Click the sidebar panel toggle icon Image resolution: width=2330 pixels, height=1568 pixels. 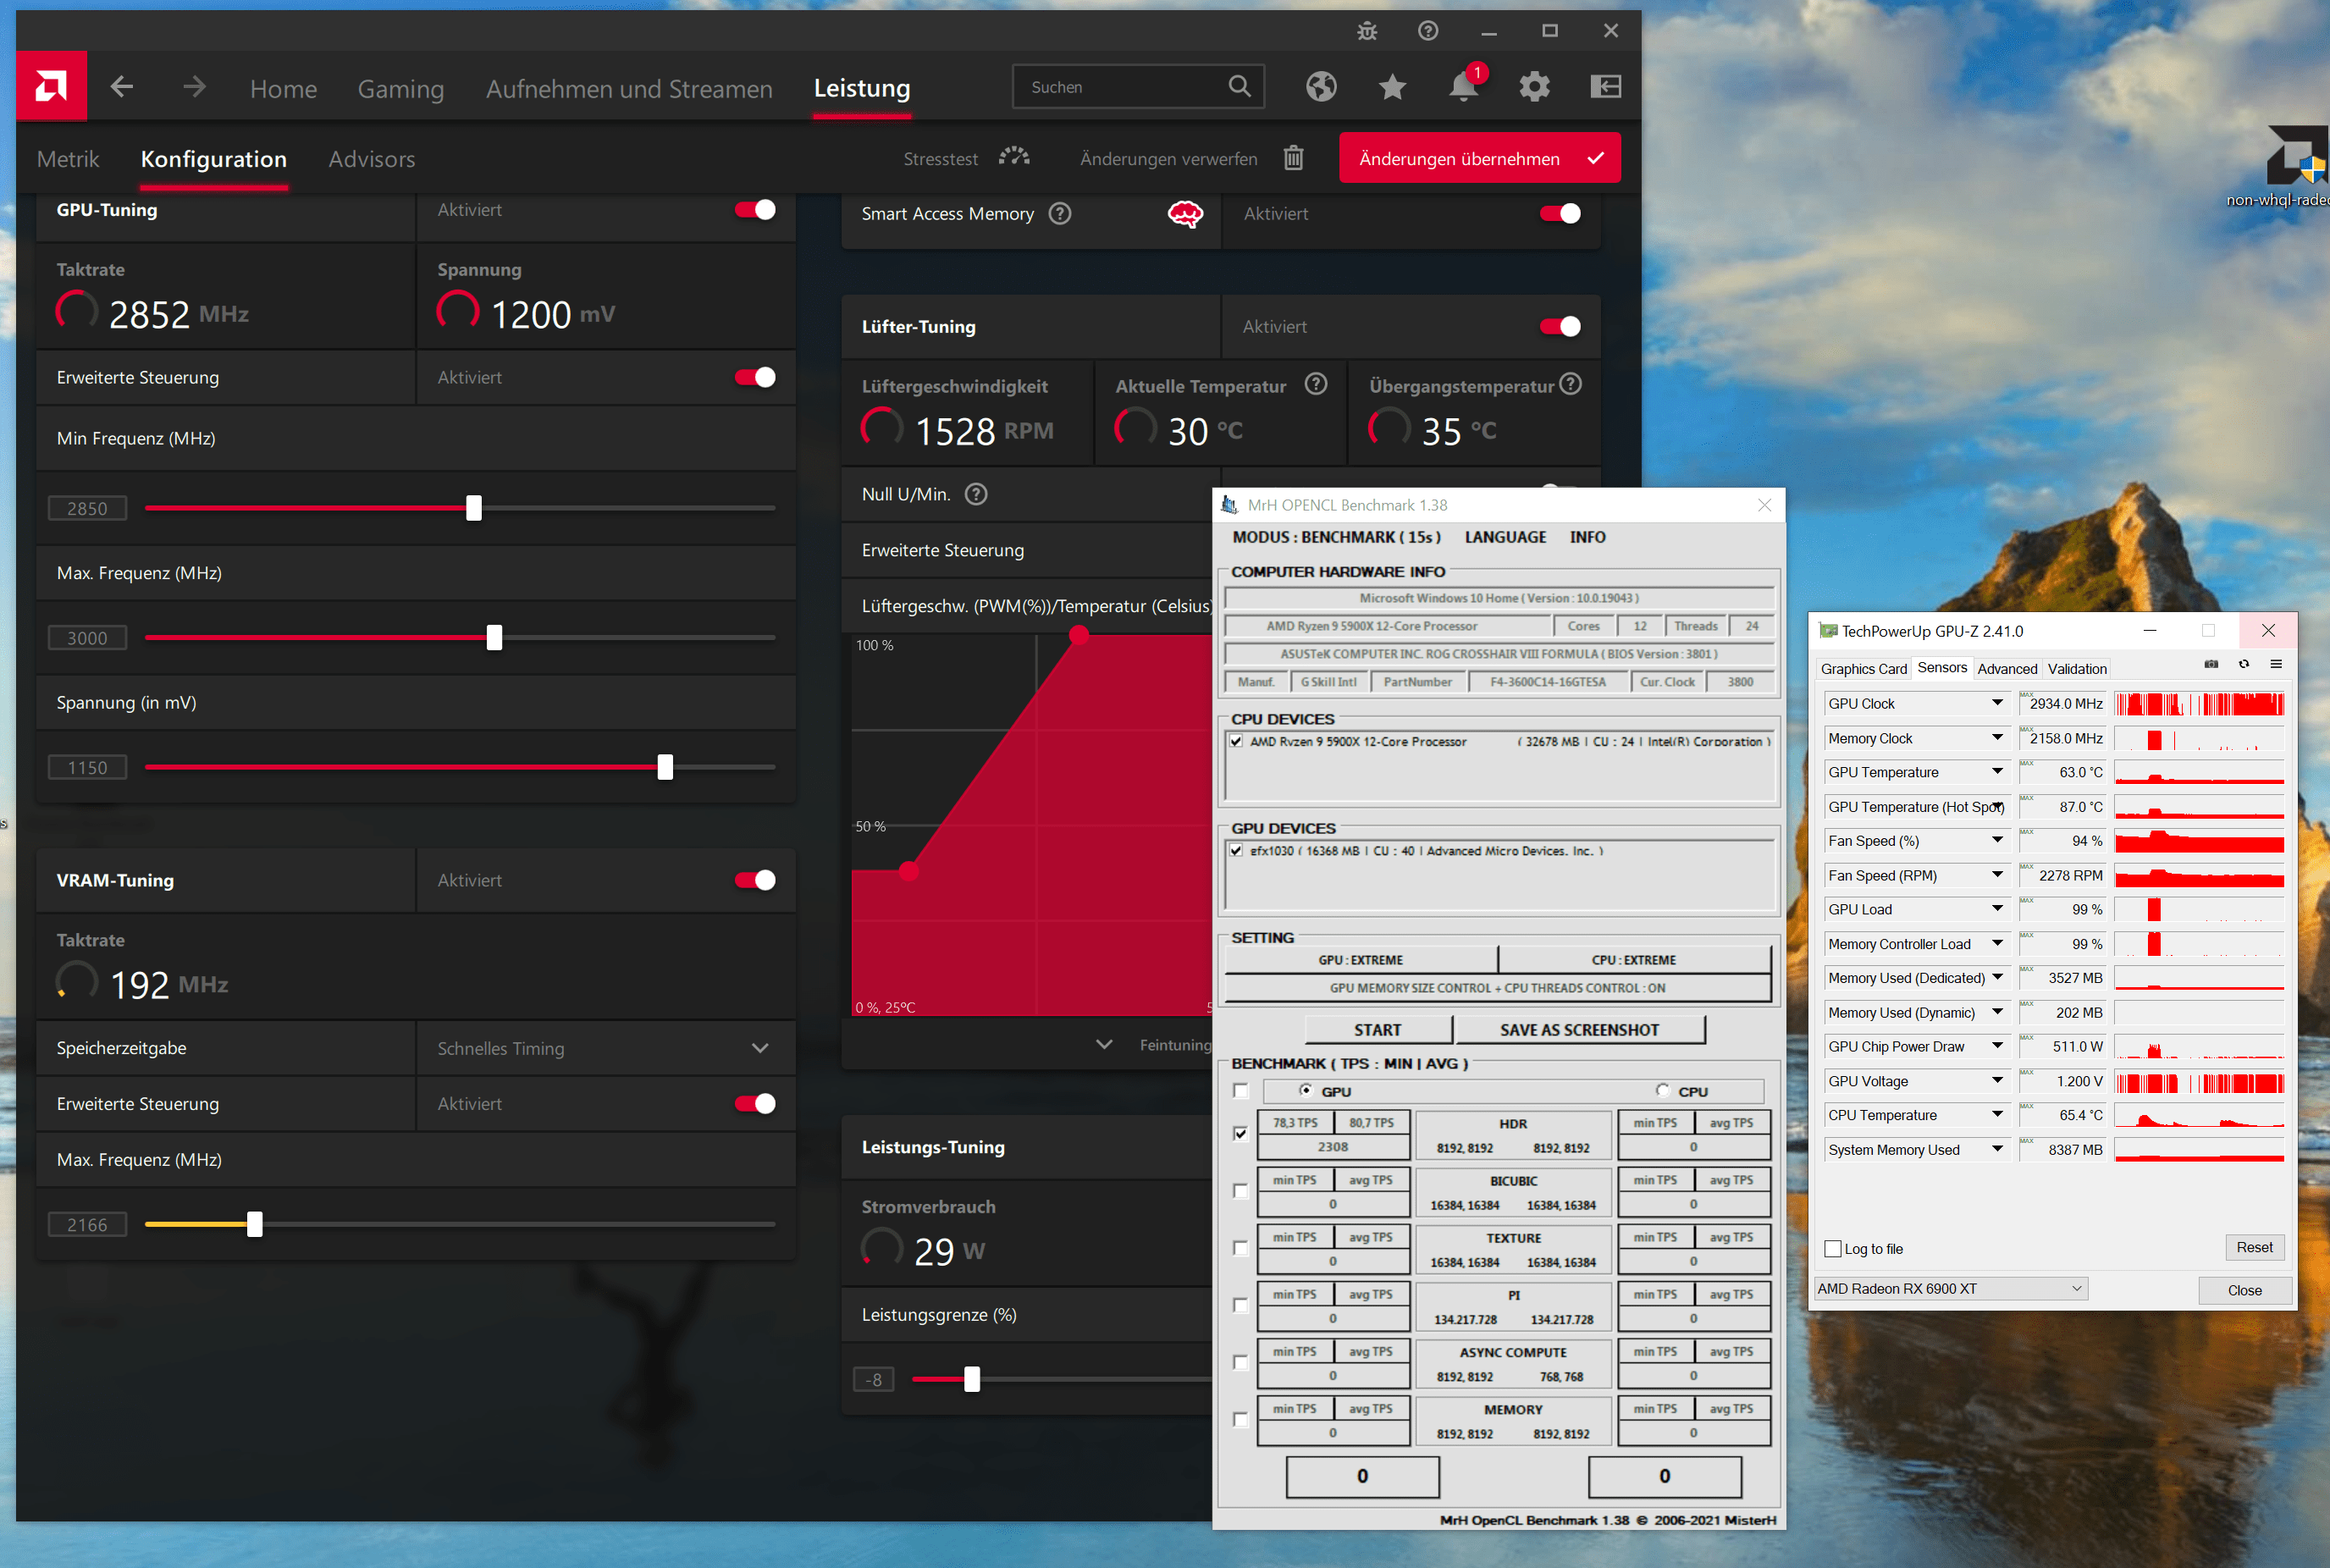pyautogui.click(x=1605, y=87)
